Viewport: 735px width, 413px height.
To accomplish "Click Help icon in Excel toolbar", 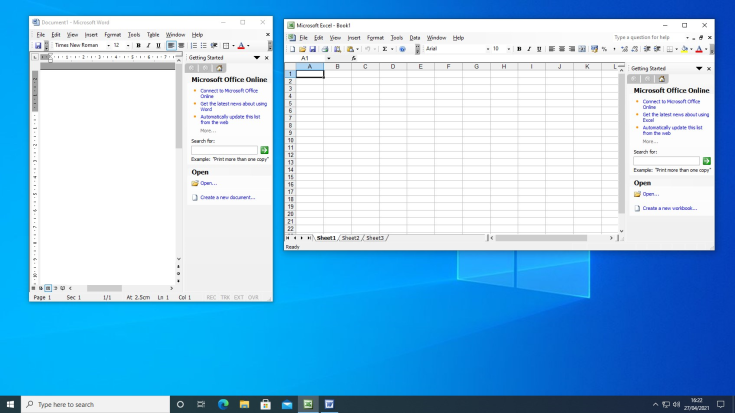I will (x=402, y=49).
